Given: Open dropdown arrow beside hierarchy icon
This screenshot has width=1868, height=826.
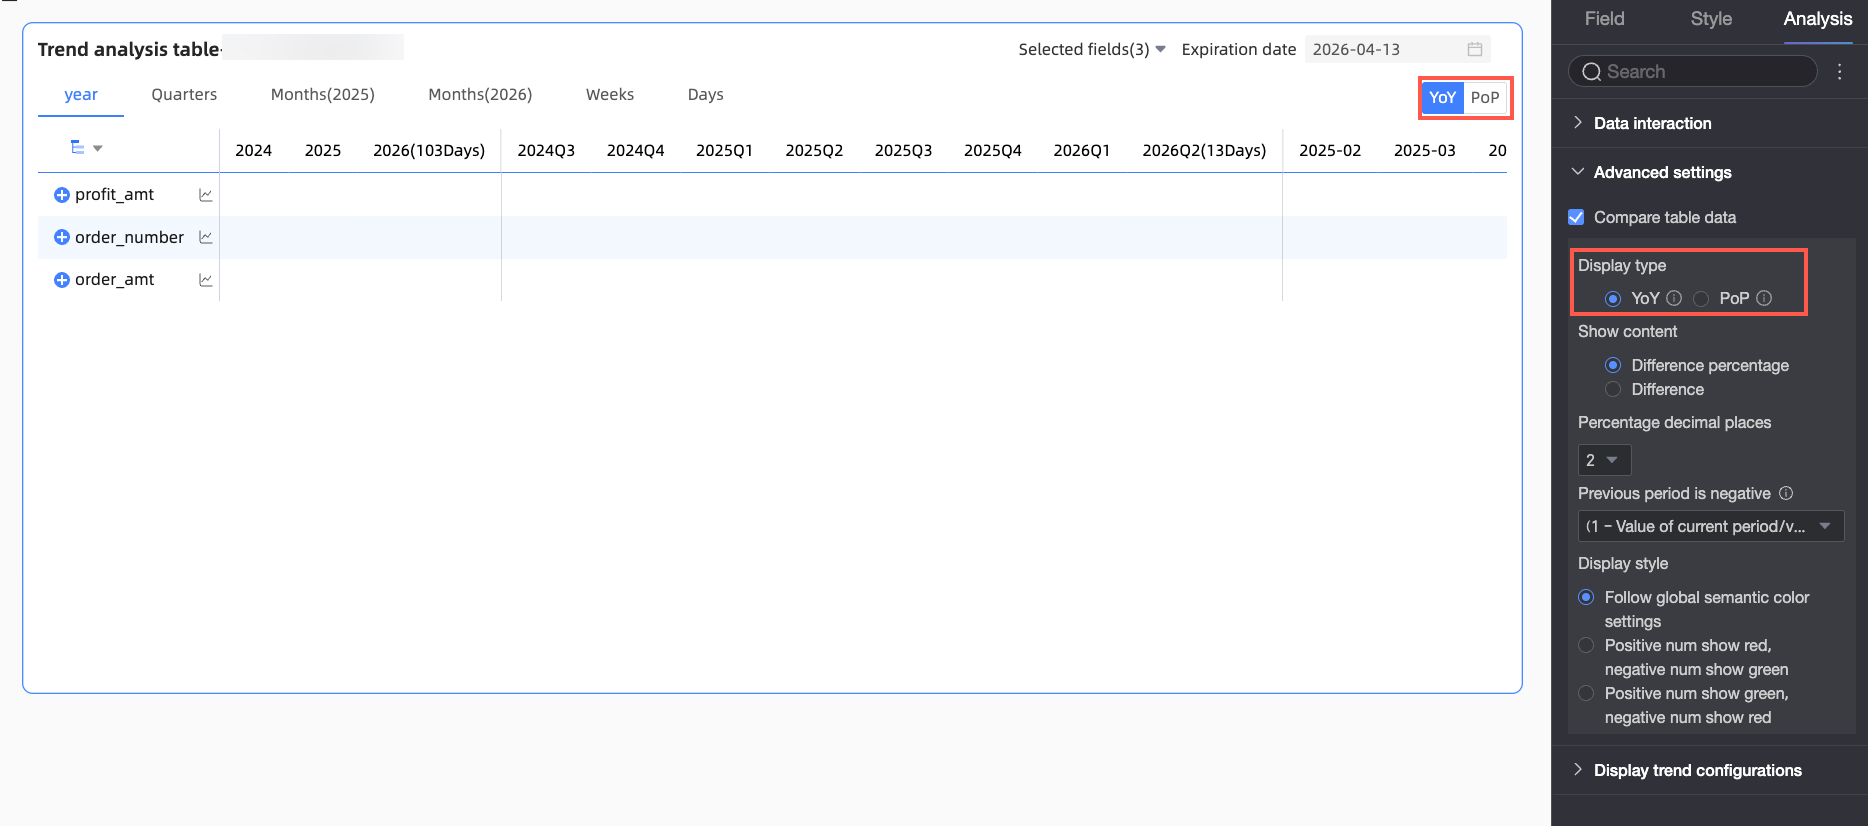Looking at the screenshot, I should coord(98,148).
